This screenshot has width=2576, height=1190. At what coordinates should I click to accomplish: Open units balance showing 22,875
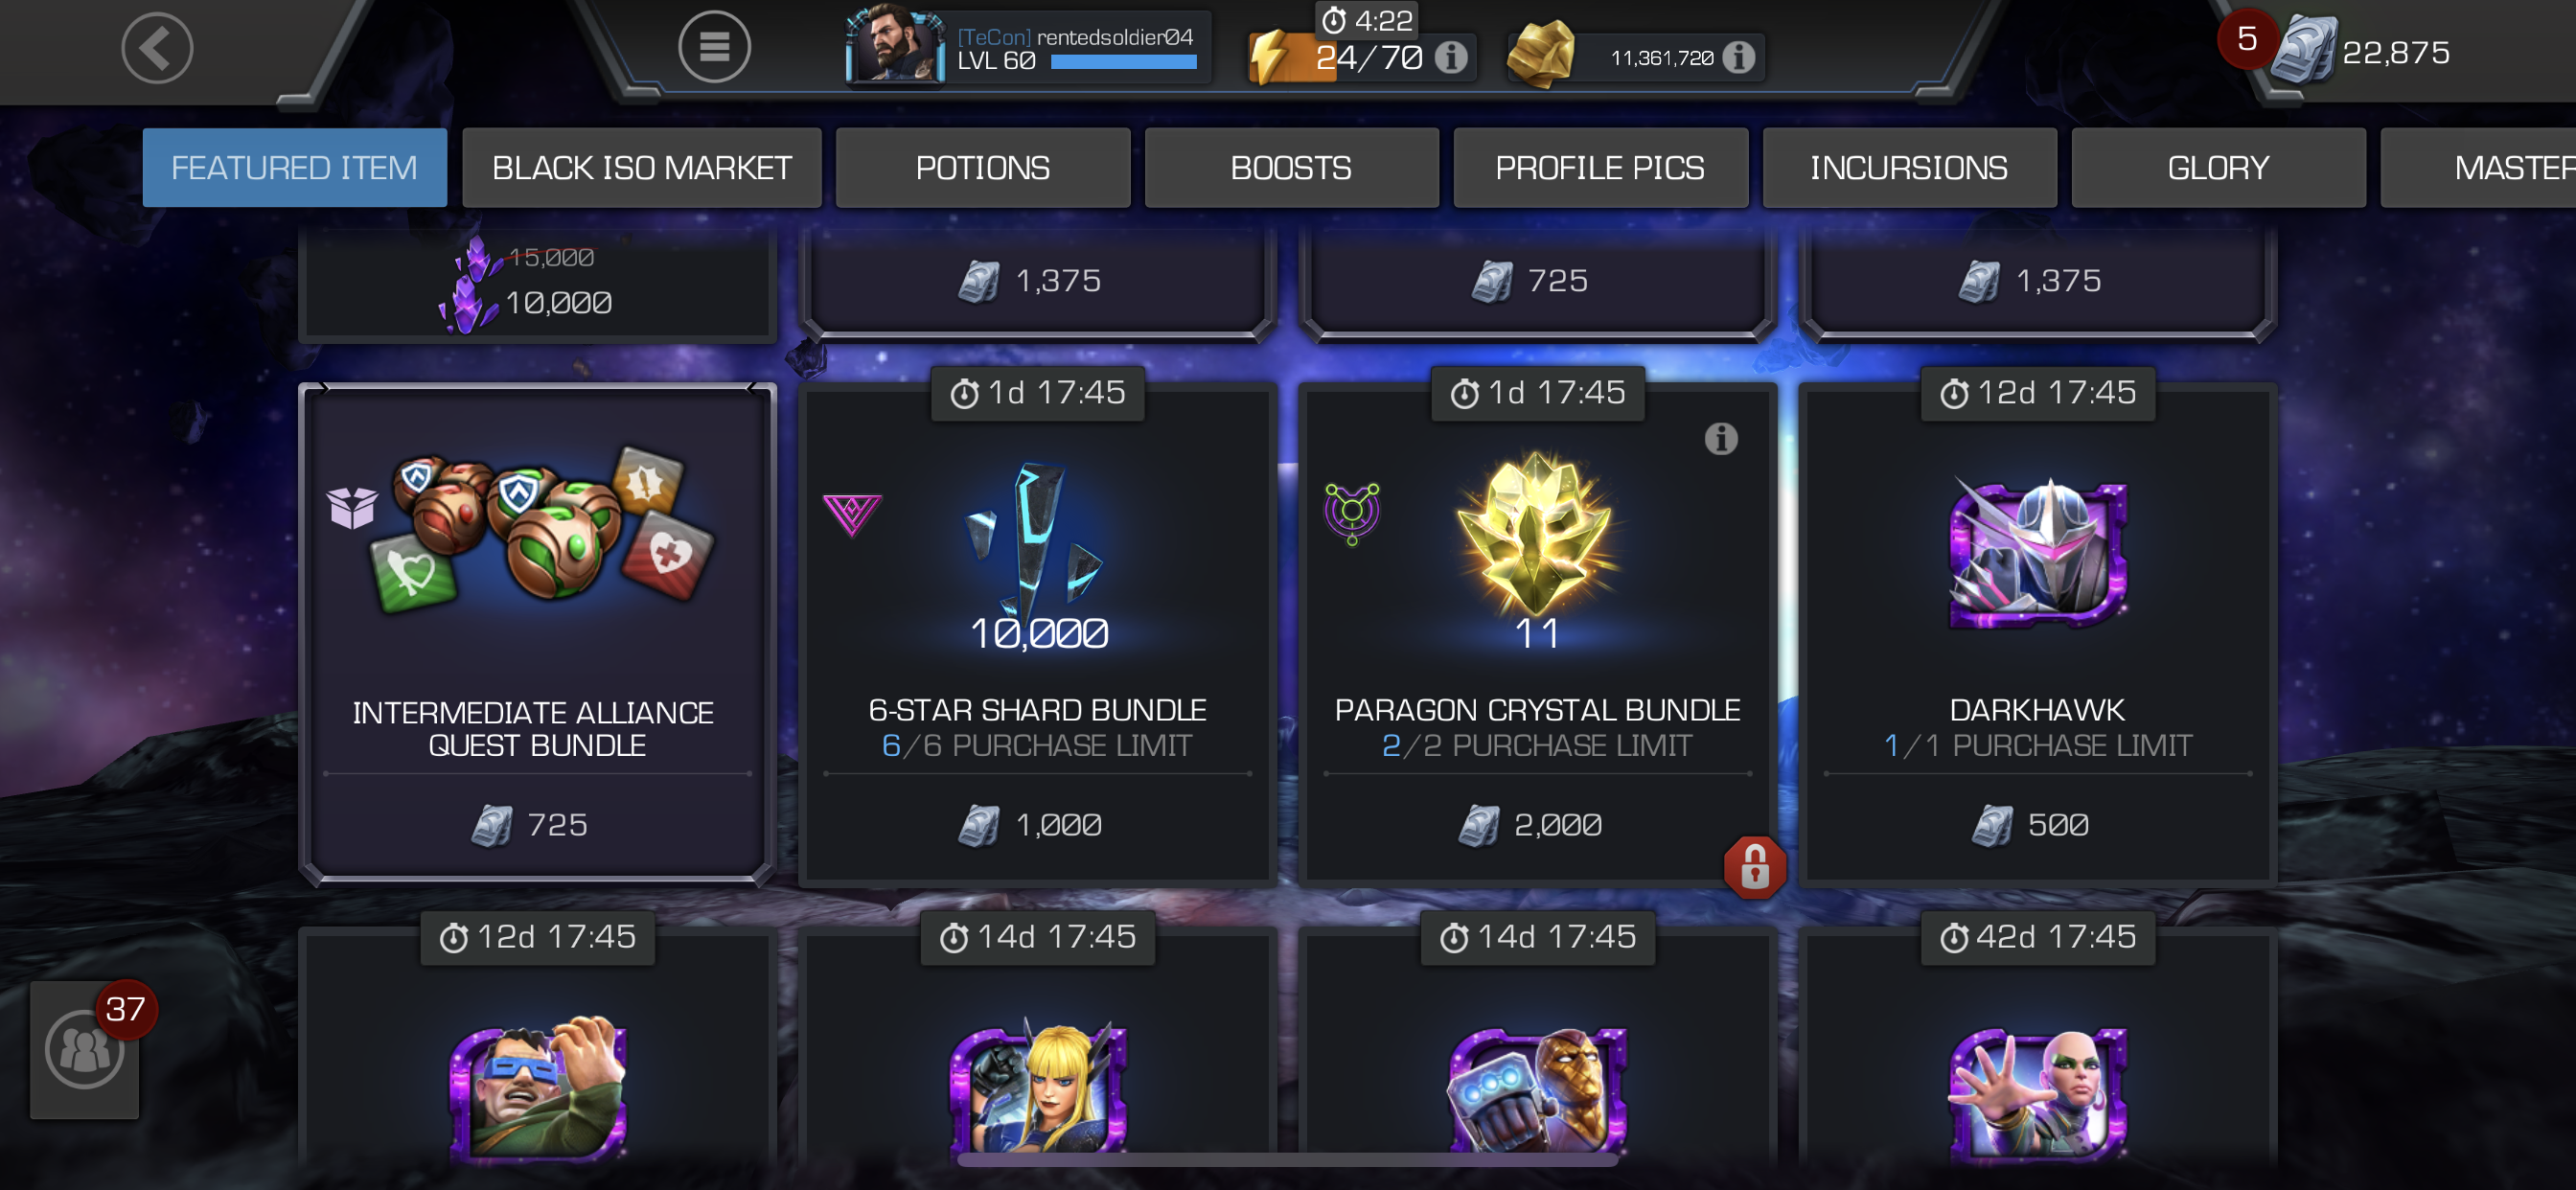2361,52
